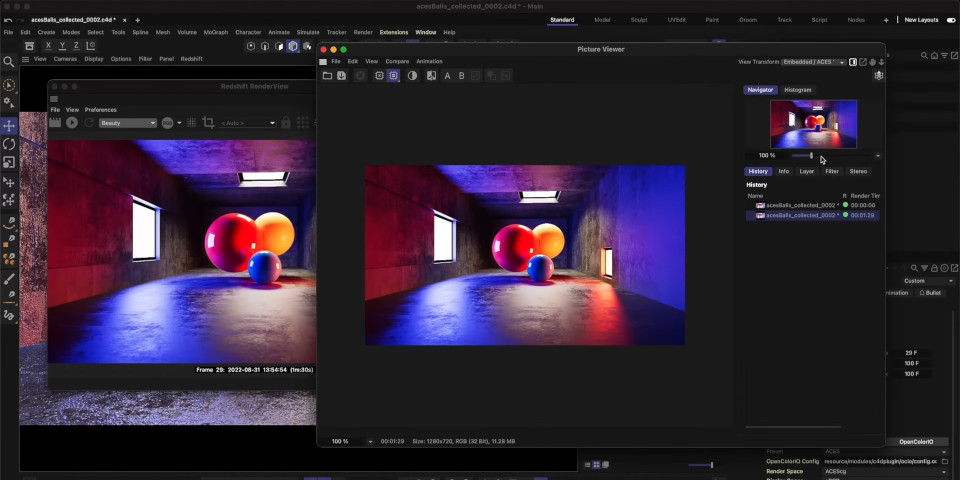This screenshot has width=960, height=480.
Task: Toggle the lock icon in RenderView toolbar
Action: click(286, 122)
